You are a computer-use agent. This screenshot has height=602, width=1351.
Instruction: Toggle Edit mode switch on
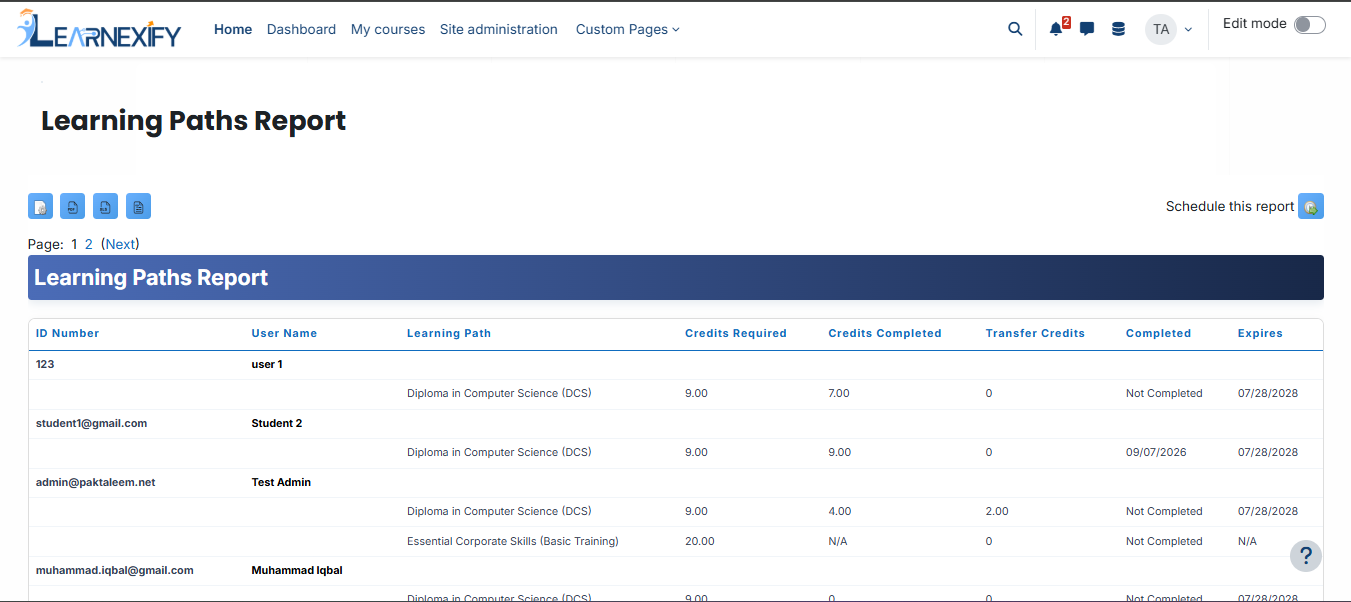(1310, 25)
